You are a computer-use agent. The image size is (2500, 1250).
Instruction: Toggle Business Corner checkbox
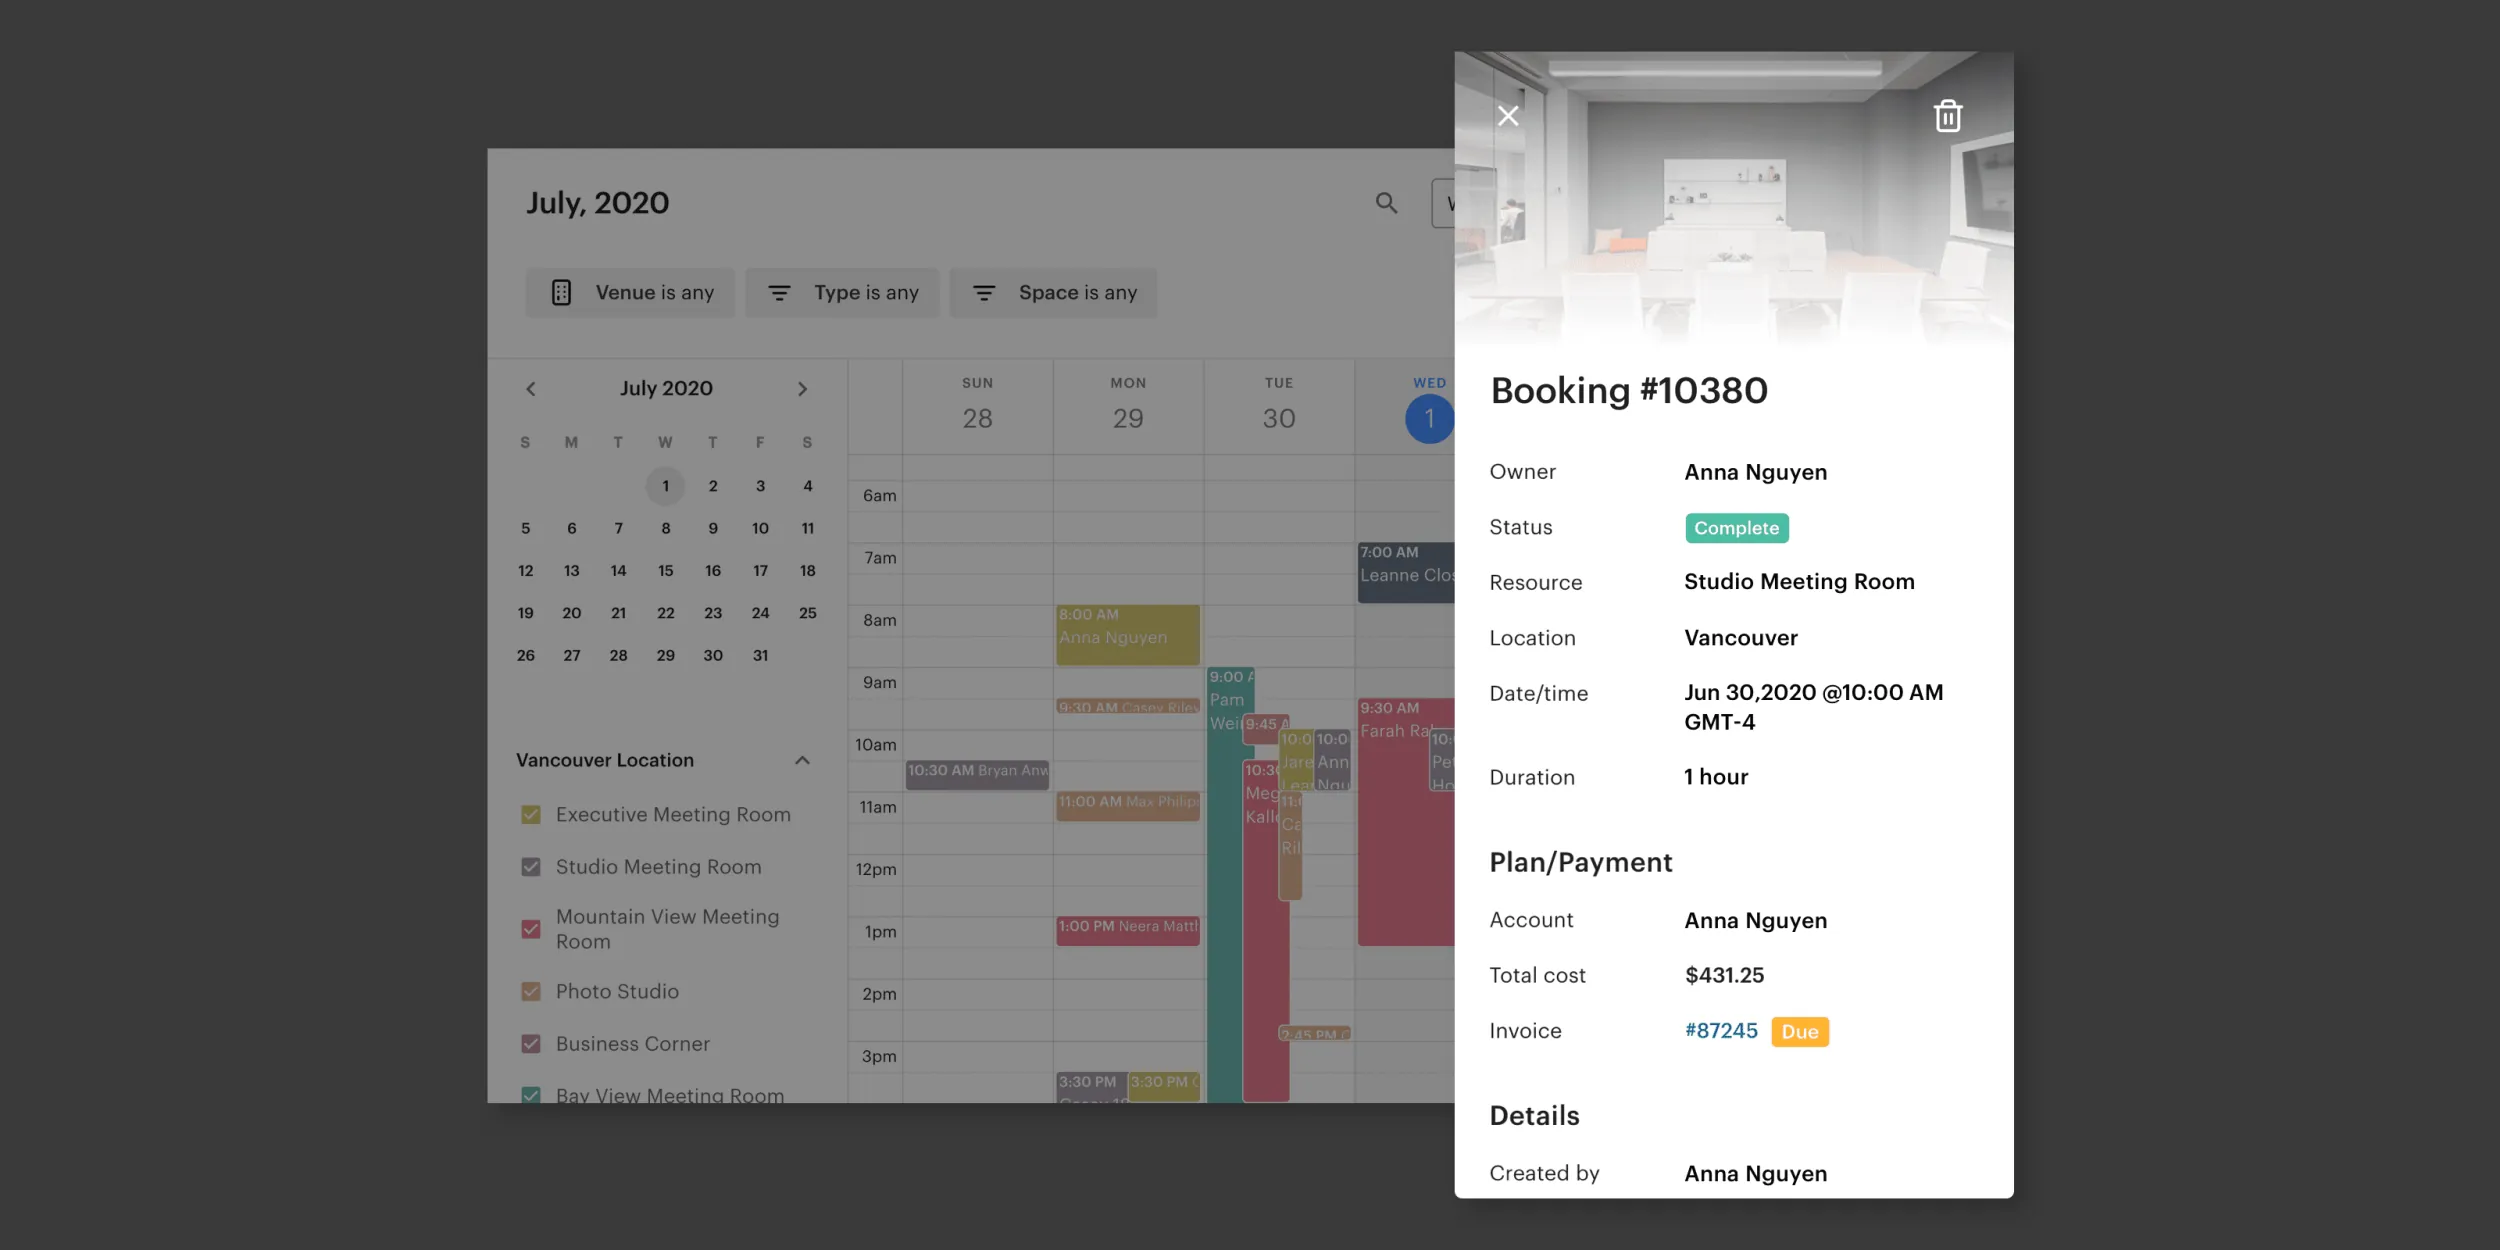coord(531,1044)
